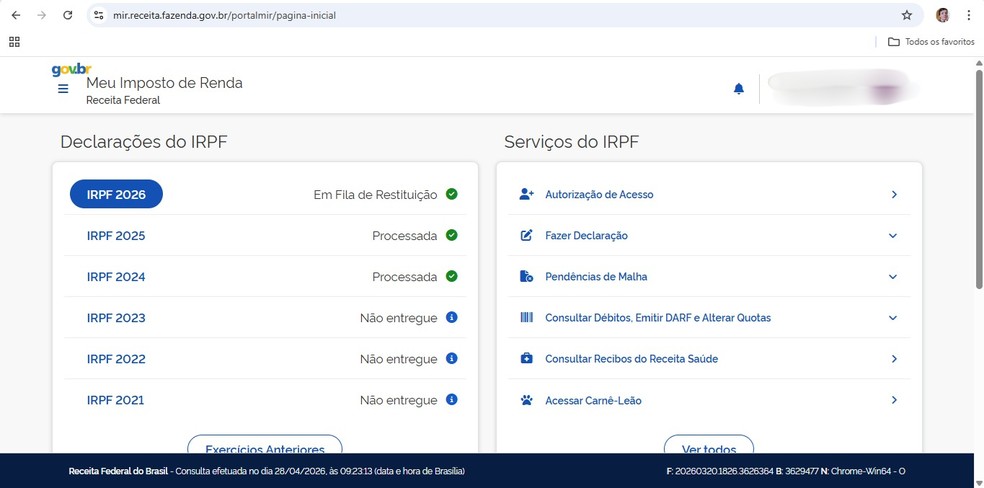Open the IRPF 2025 declaration
The height and width of the screenshot is (488, 984).
point(116,236)
